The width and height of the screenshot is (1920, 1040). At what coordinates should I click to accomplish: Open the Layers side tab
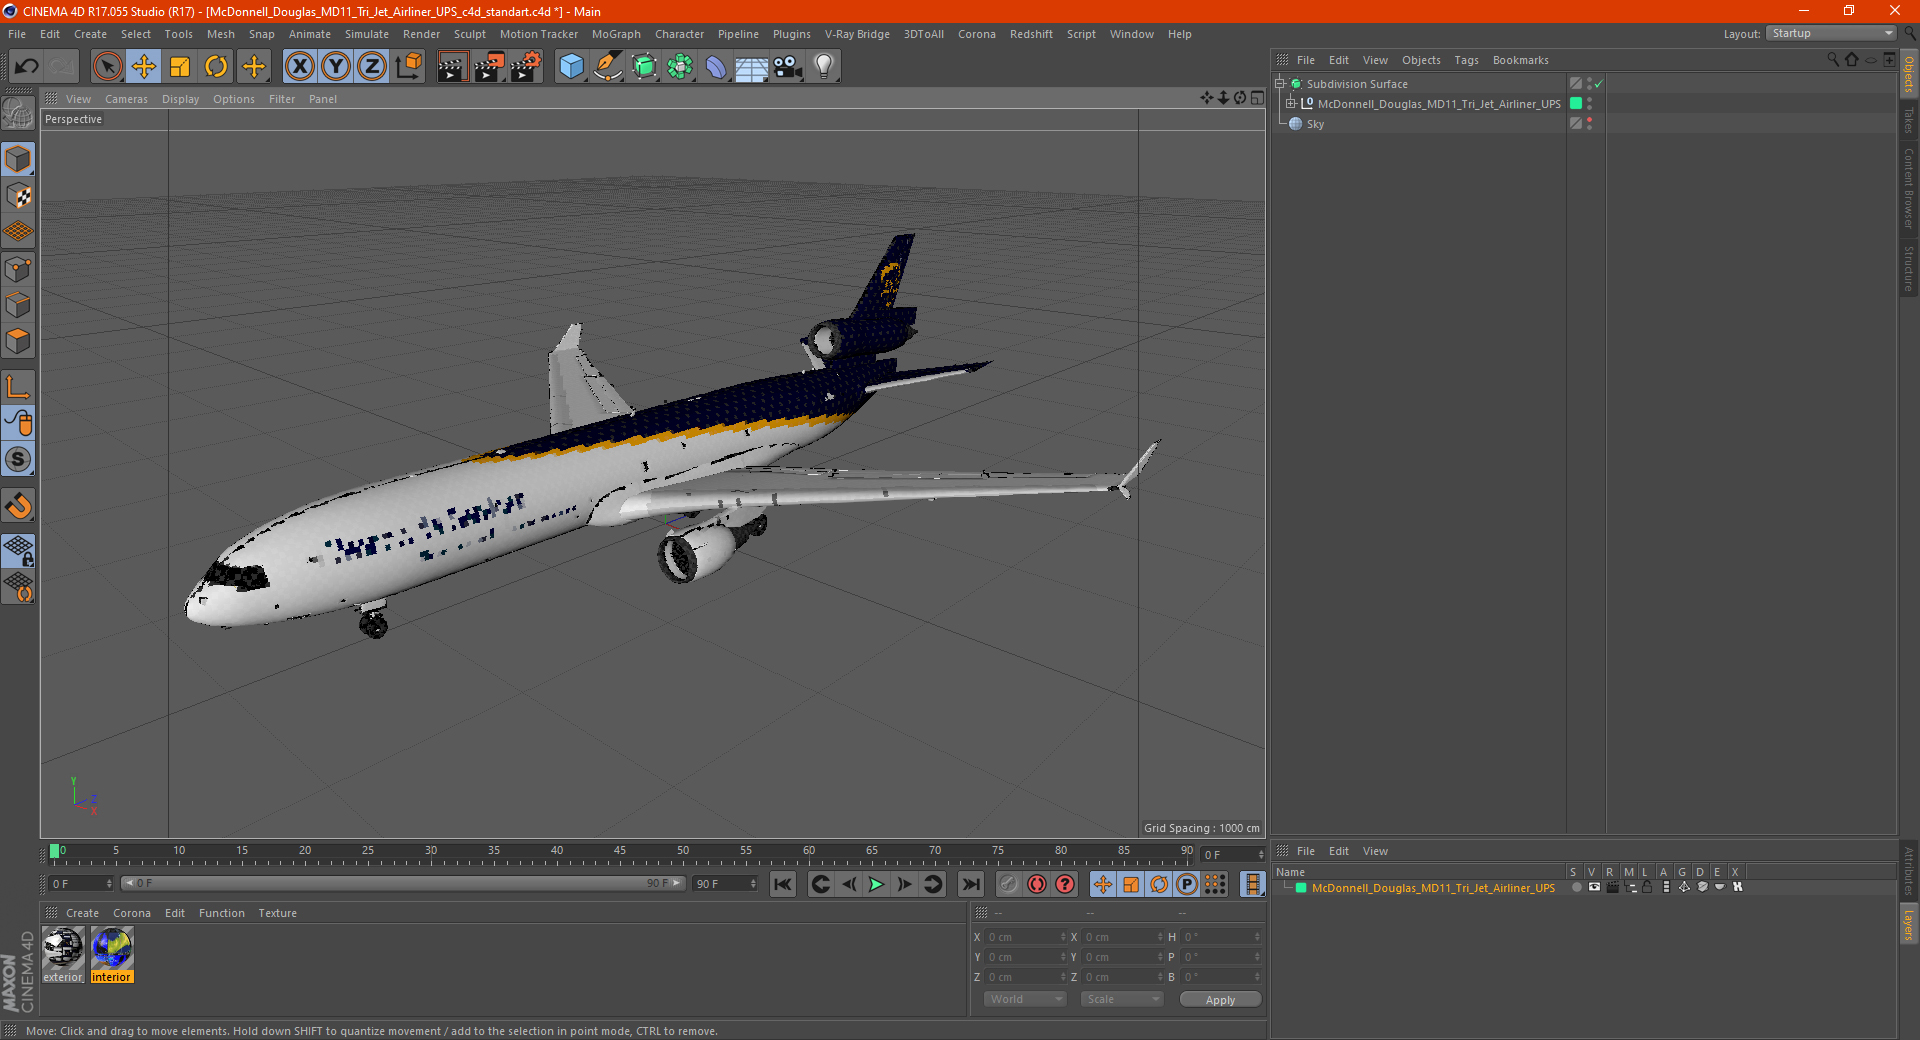pos(1908,925)
